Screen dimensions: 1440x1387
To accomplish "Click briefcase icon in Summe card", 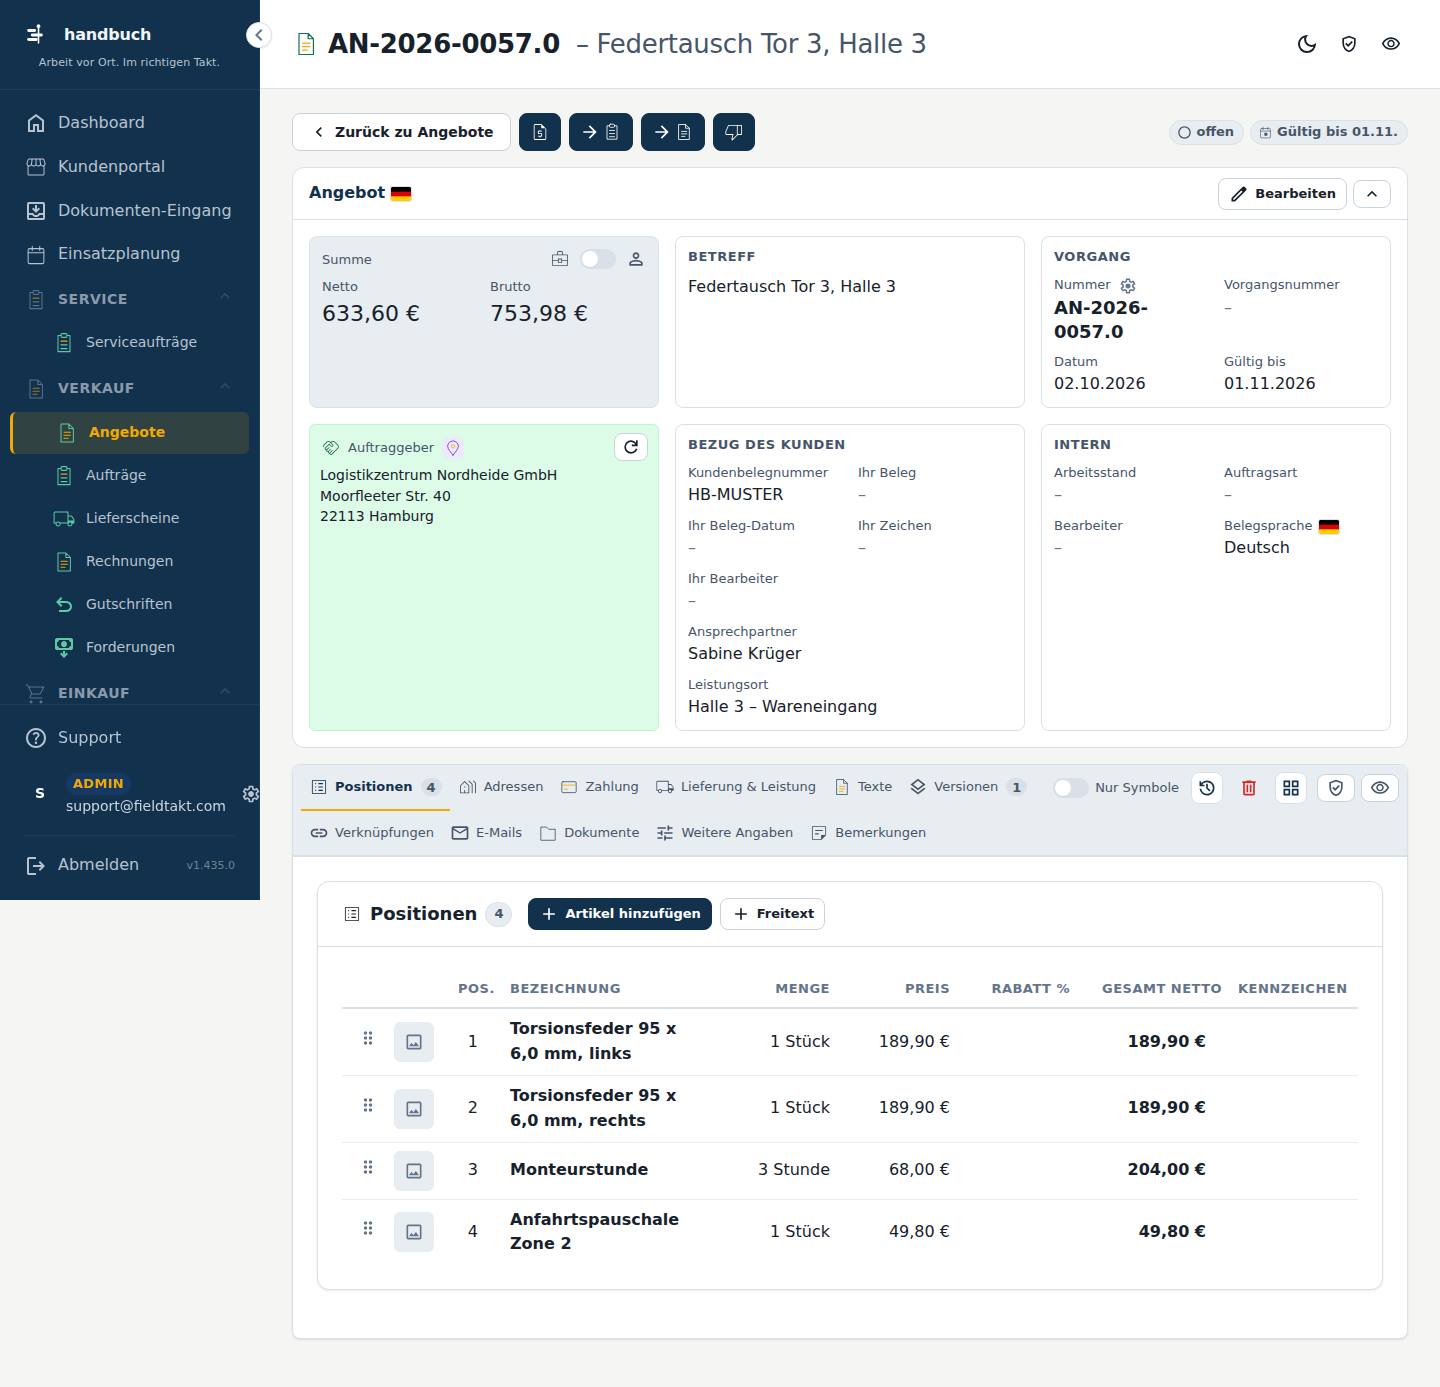I will (560, 259).
